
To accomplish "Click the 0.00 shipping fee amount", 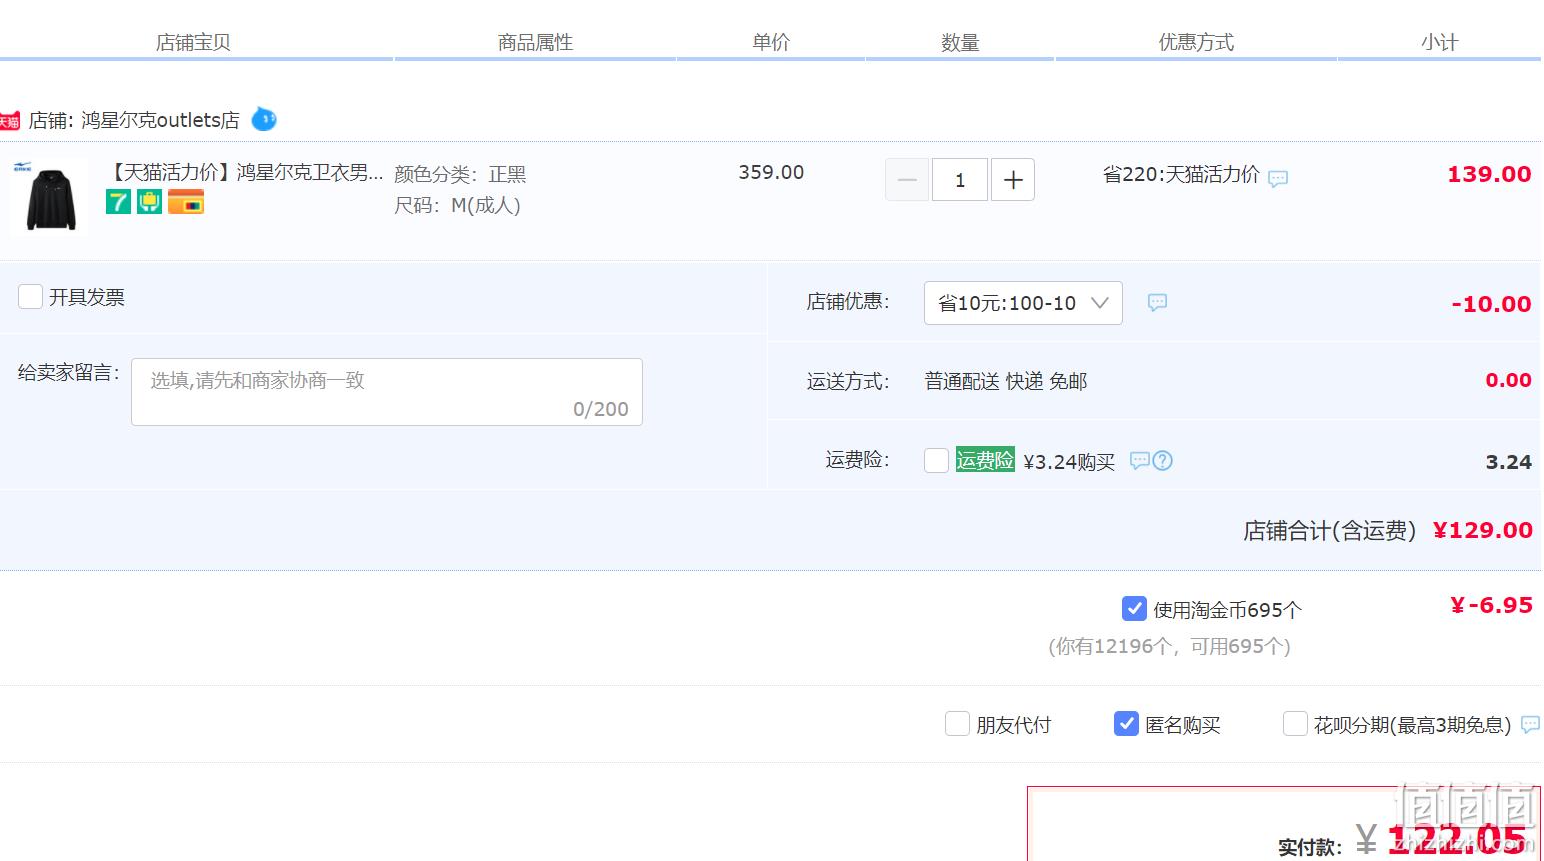I will click(x=1508, y=380).
